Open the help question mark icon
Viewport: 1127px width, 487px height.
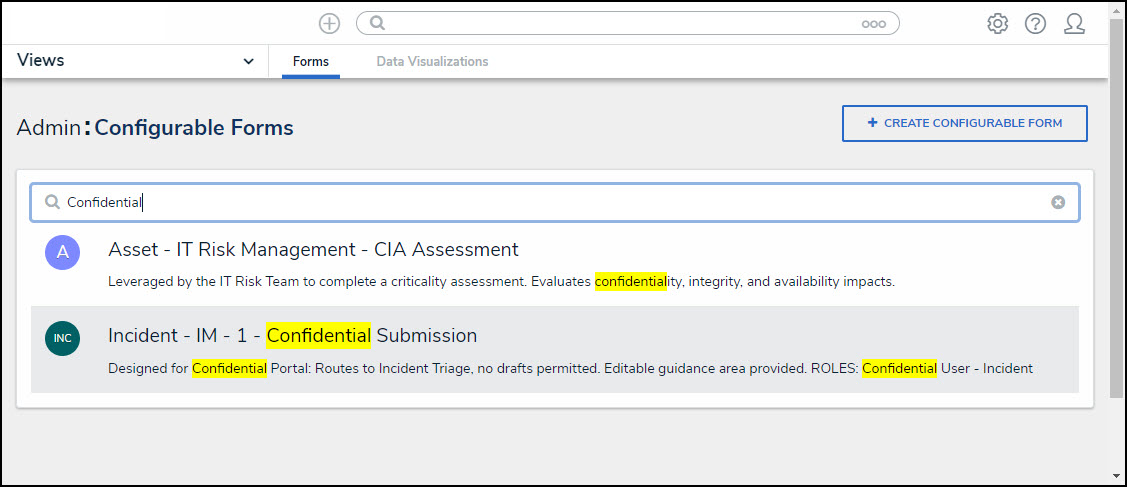pos(1035,23)
